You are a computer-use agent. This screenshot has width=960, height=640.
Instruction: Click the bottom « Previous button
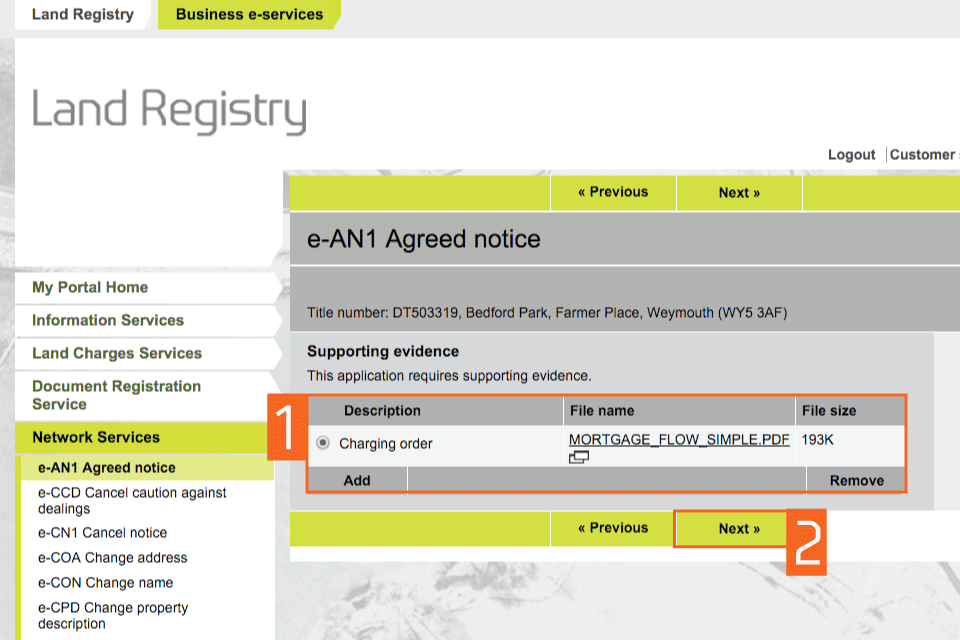[612, 528]
